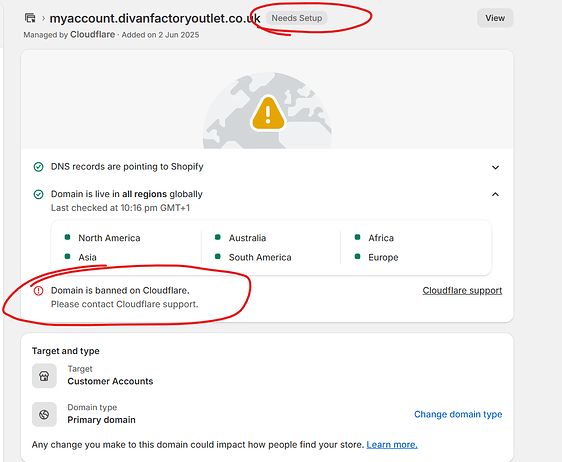Screen dimensions: 562x462
Task: Open the View button
Action: coord(495,18)
